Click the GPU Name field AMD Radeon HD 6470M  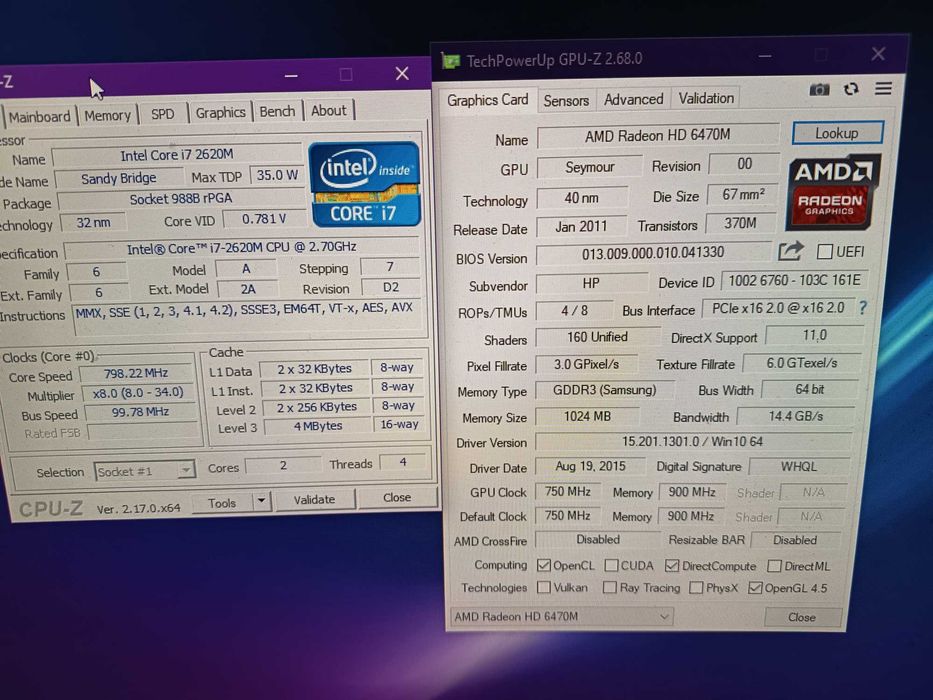click(x=658, y=136)
